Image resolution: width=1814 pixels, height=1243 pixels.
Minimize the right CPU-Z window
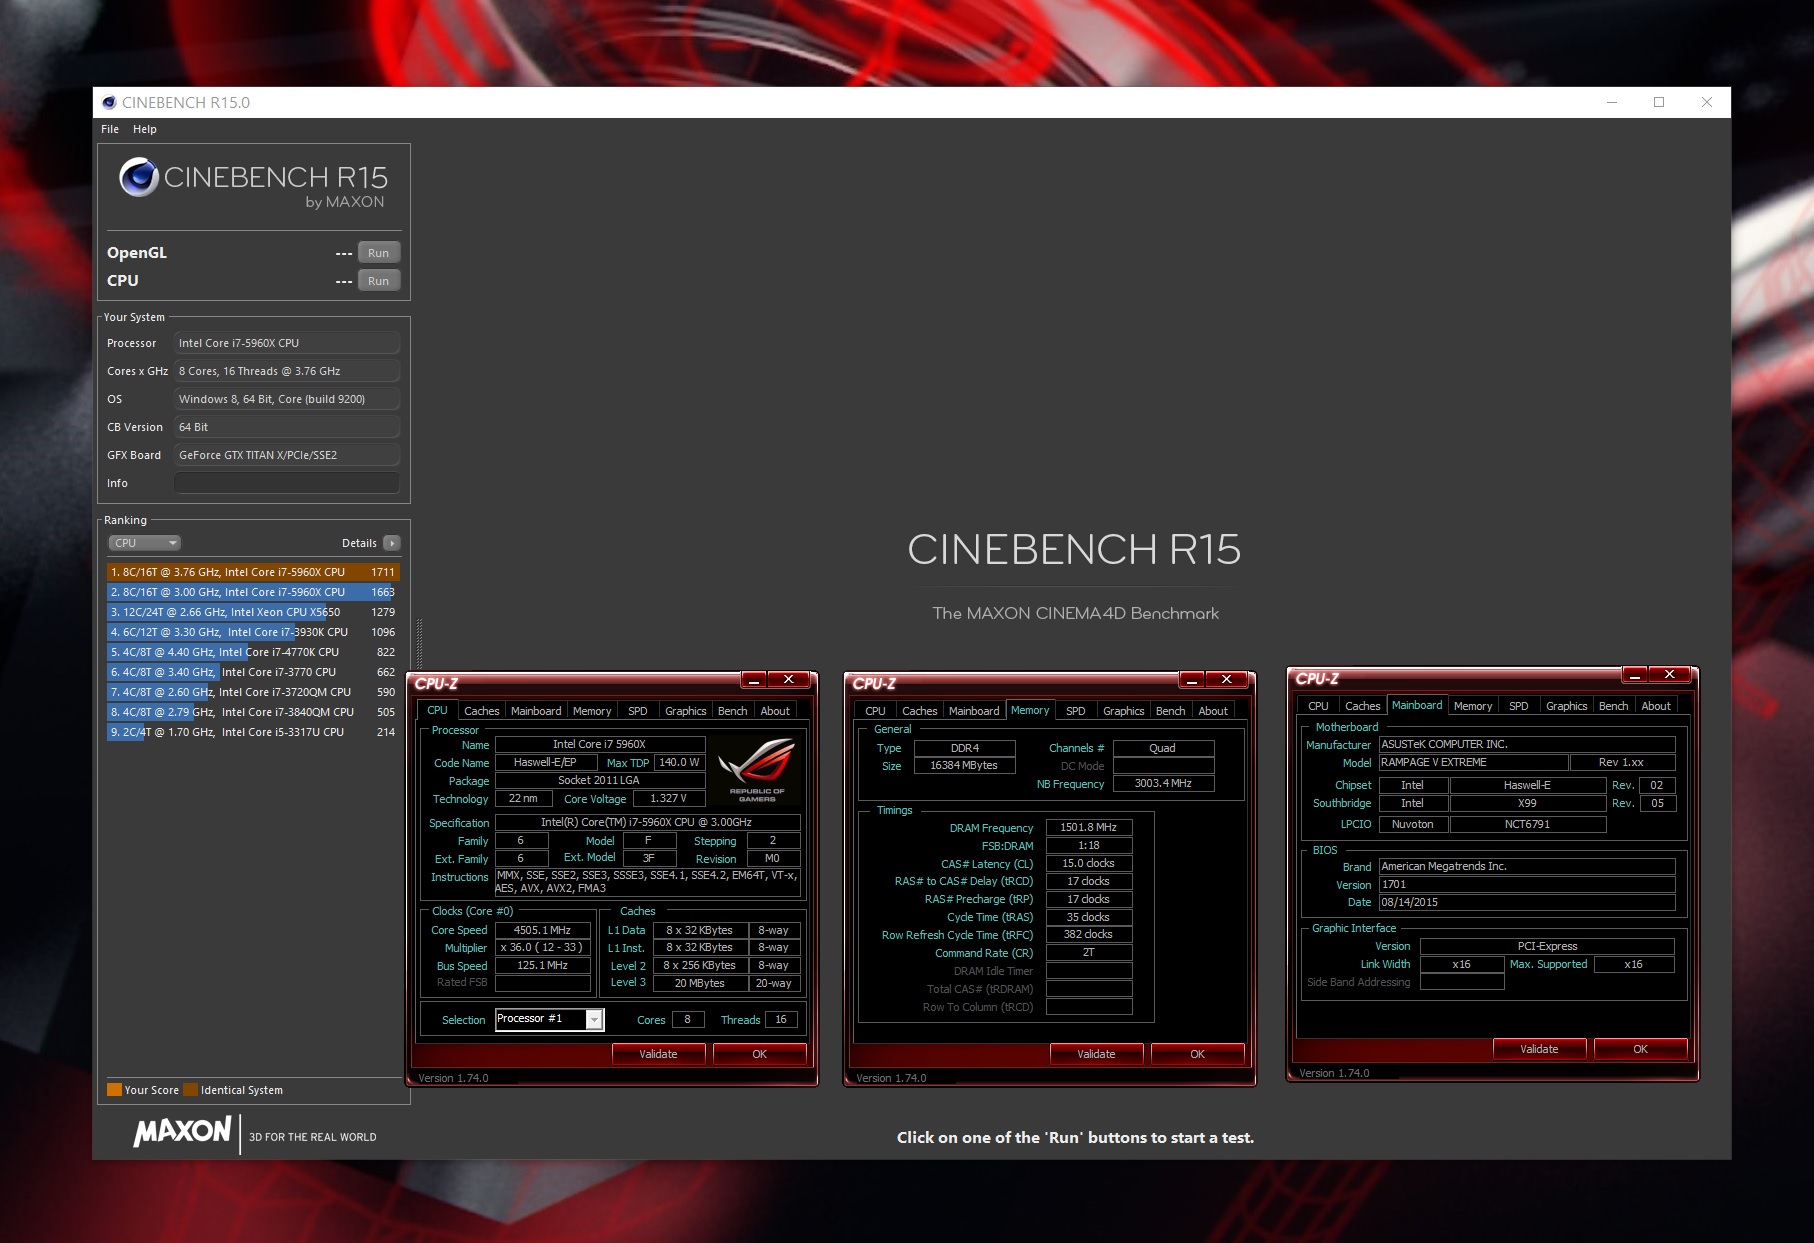(x=1635, y=675)
